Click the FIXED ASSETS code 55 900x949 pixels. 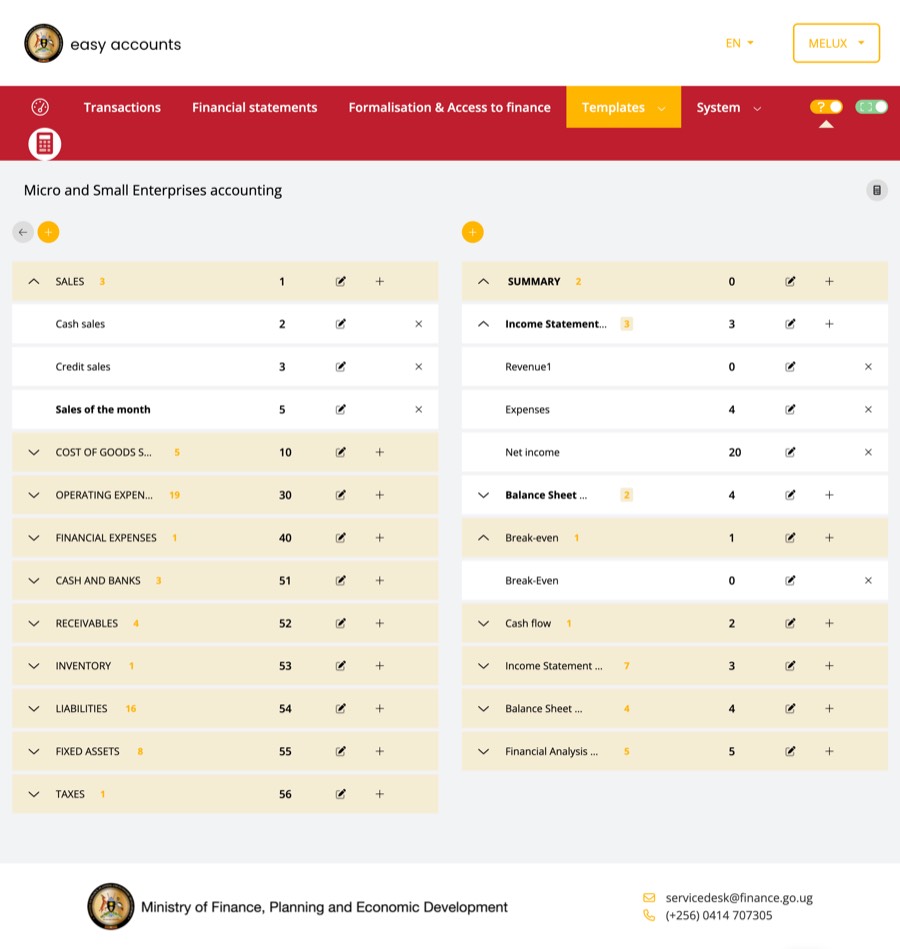click(x=285, y=751)
